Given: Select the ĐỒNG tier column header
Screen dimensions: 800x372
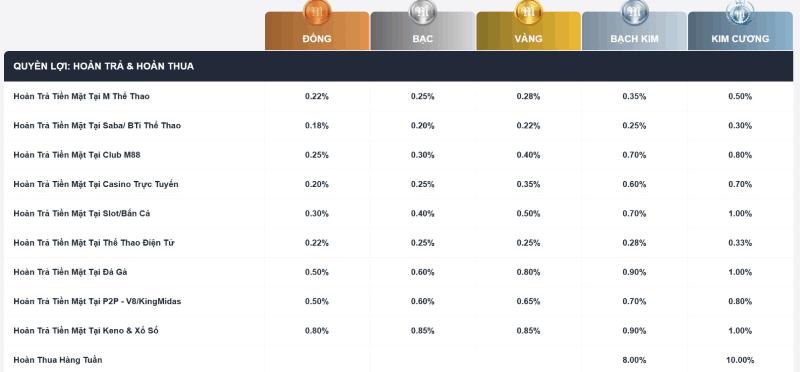Looking at the screenshot, I should click(317, 31).
